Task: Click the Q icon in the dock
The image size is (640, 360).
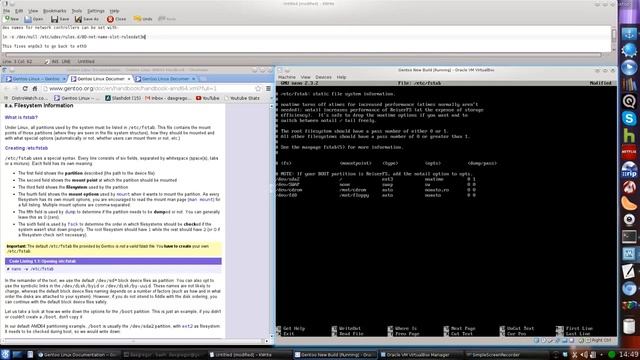Action: pos(629,101)
